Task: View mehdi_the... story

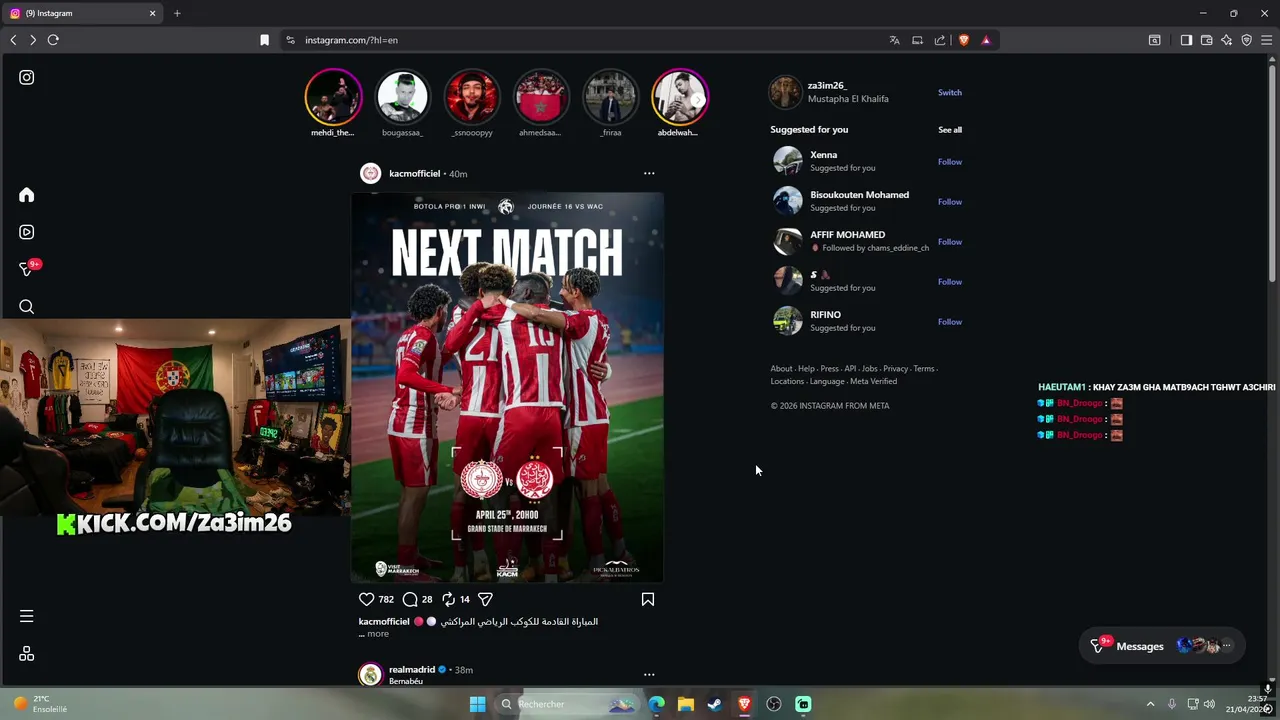Action: (333, 97)
